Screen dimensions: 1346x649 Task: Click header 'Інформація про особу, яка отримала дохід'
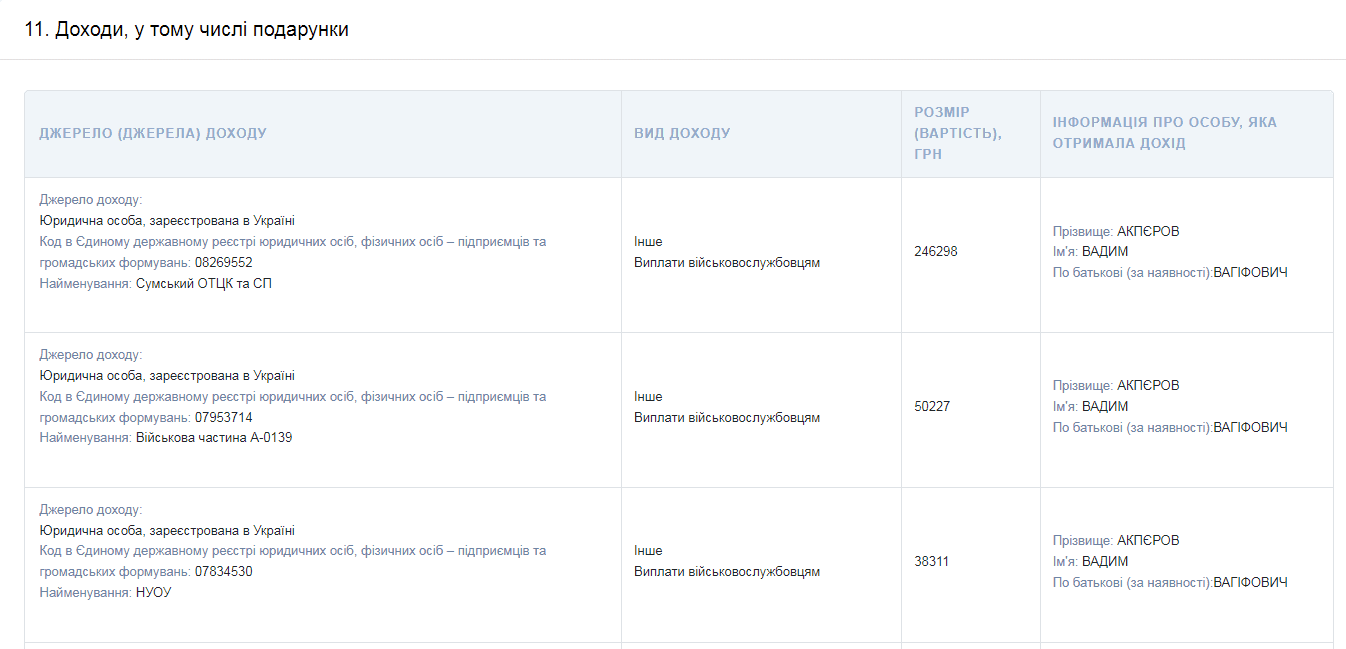click(x=1165, y=133)
